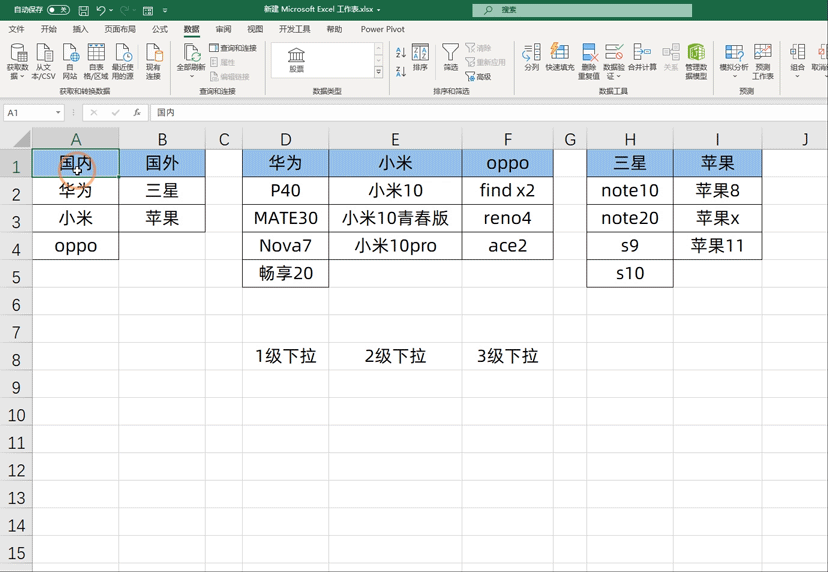The image size is (828, 572).
Task: Save the workbook with the disk icon
Action: (83, 10)
